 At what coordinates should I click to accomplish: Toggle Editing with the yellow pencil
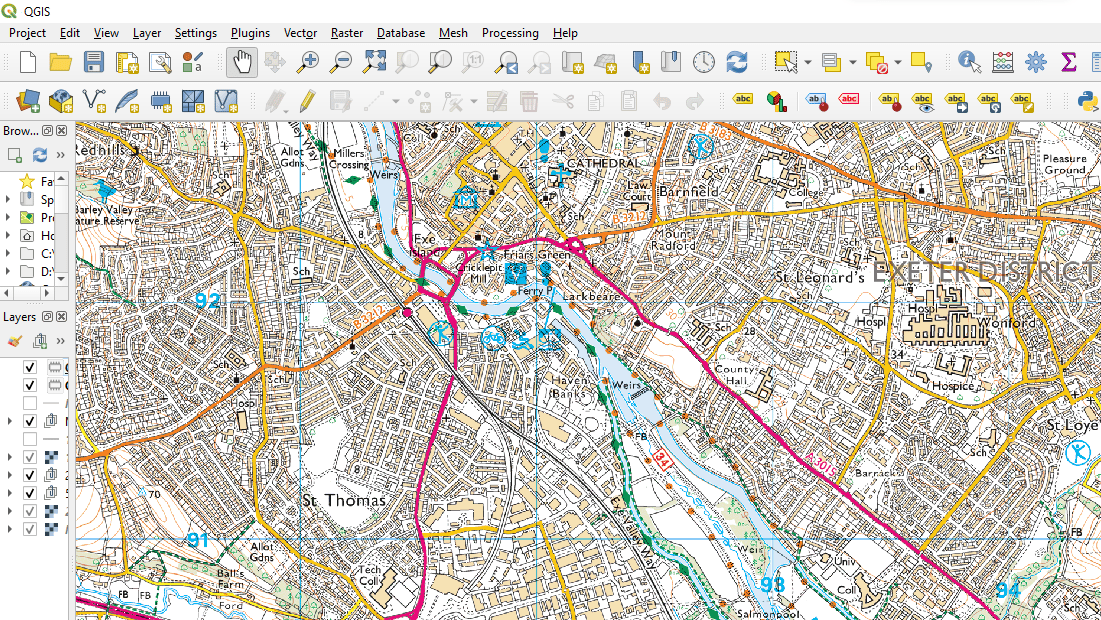pos(306,100)
